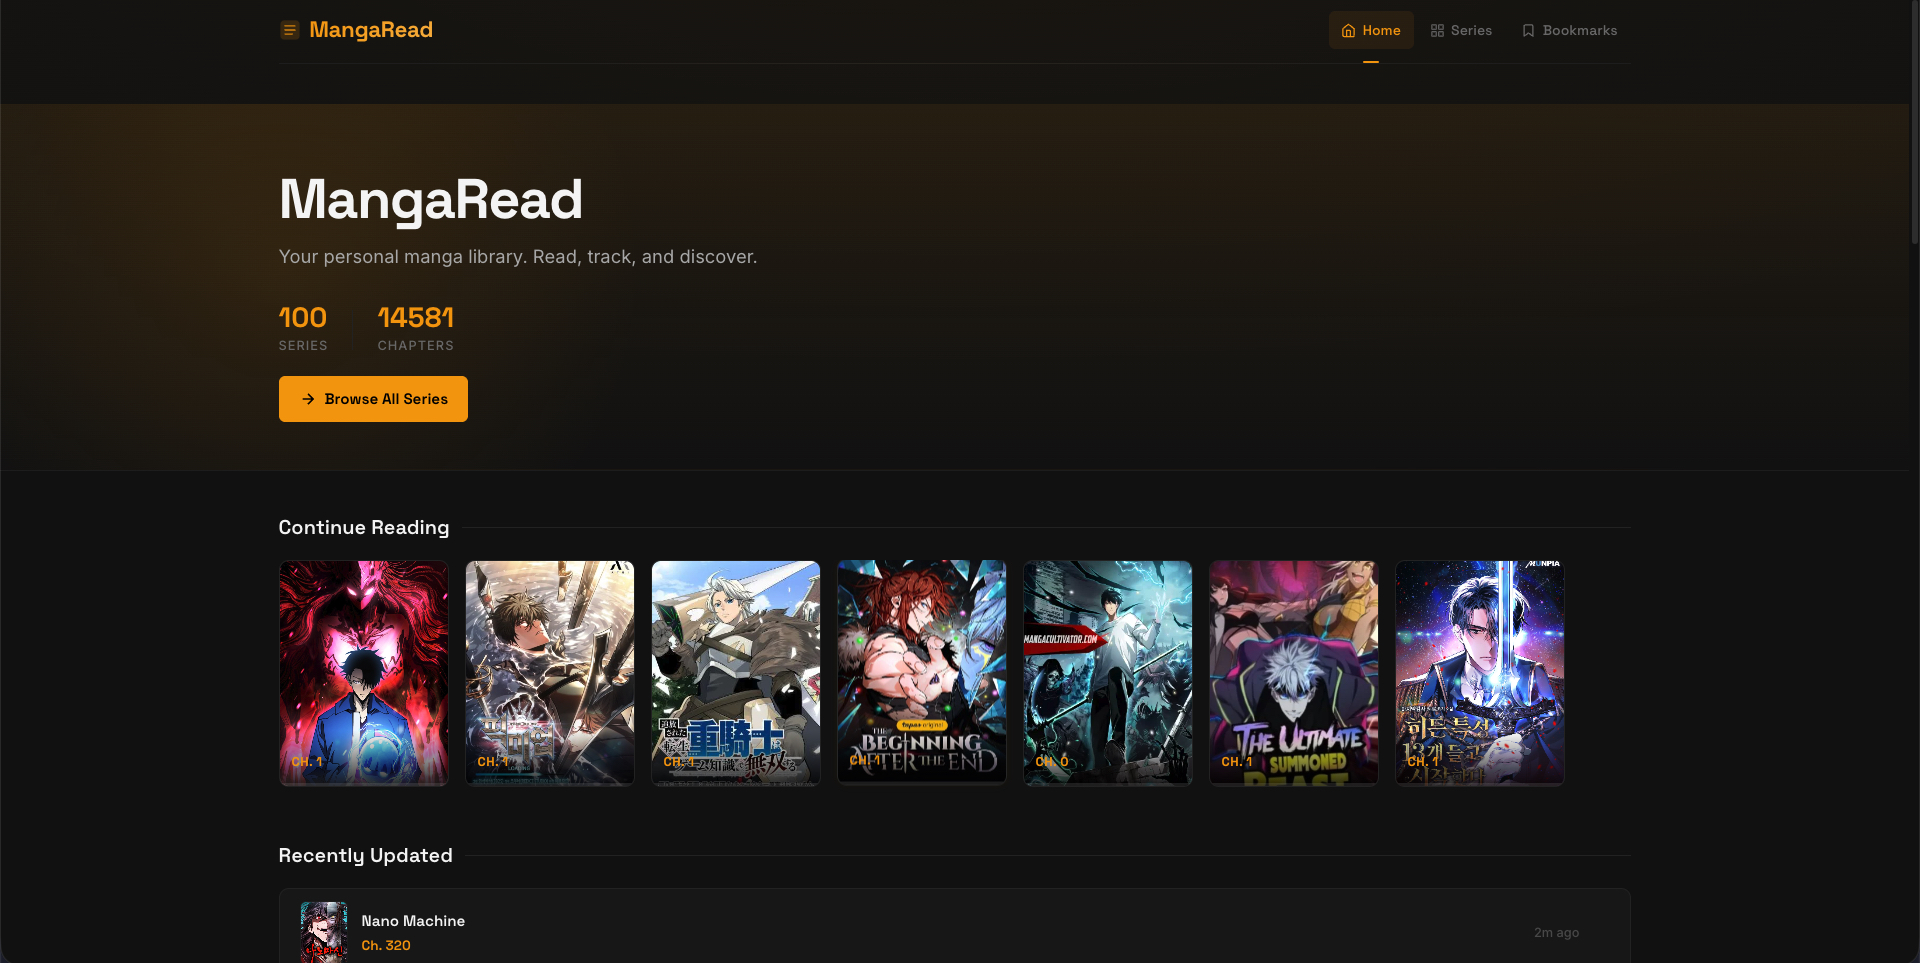The width and height of the screenshot is (1920, 963).
Task: Click the Nano Machine series title
Action: click(413, 921)
